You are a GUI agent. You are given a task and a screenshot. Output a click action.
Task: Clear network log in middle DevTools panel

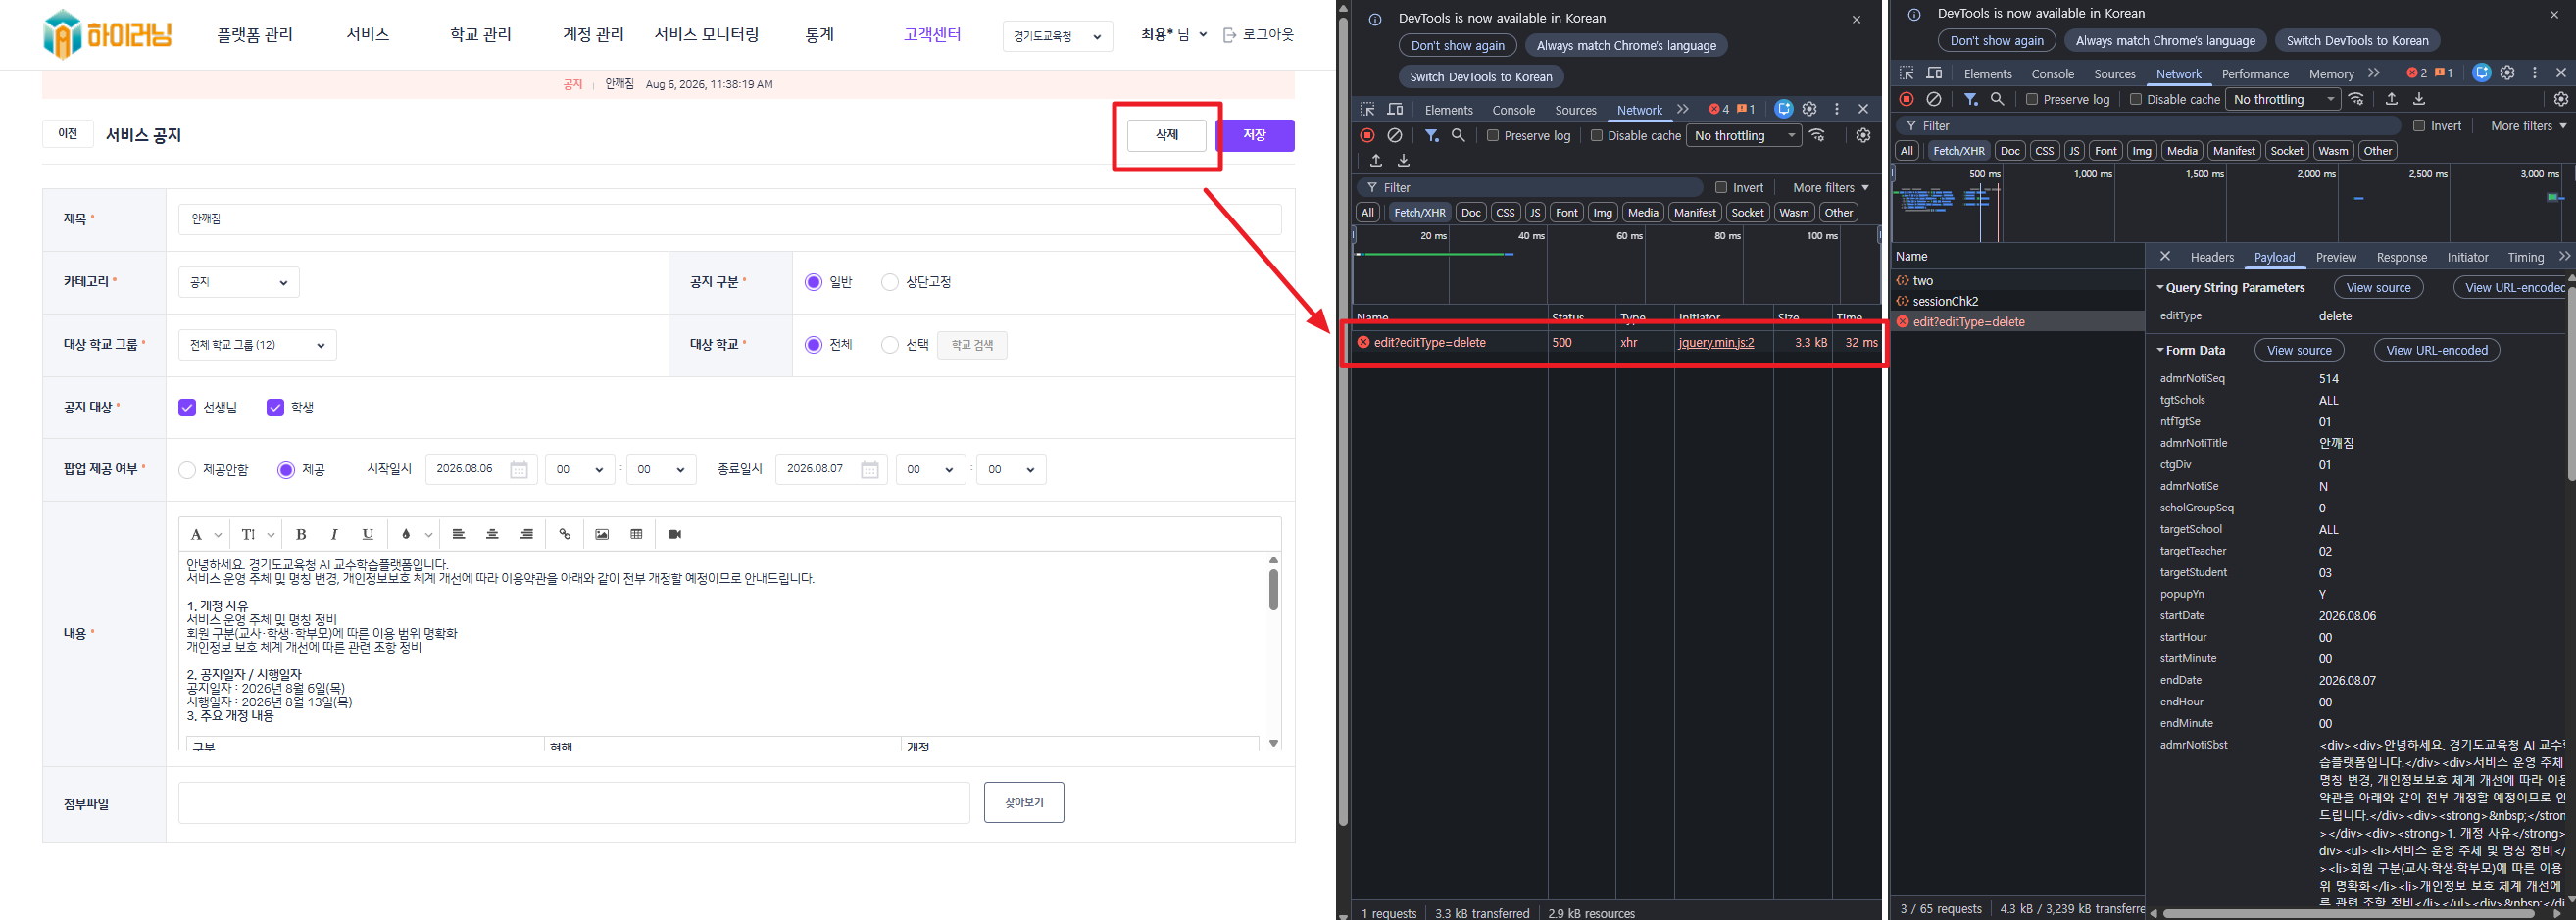[x=1394, y=135]
